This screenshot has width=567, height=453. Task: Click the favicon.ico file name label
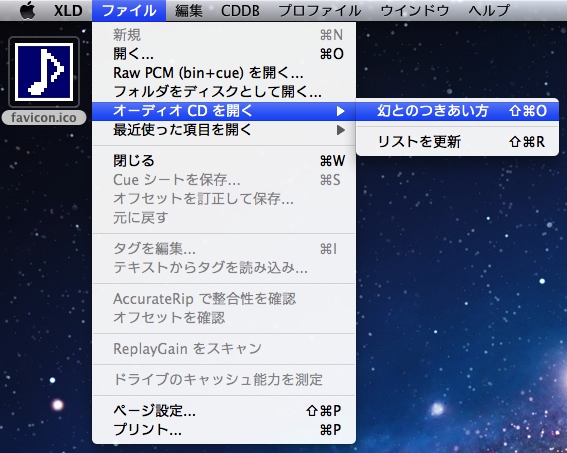pyautogui.click(x=44, y=117)
